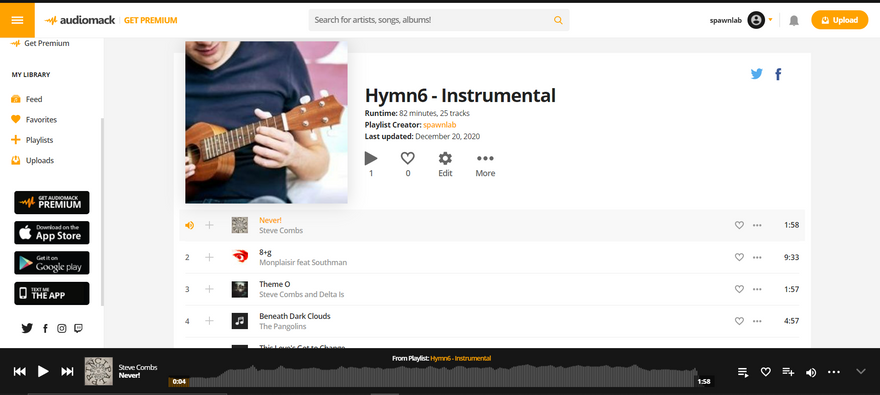This screenshot has height=395, width=880.
Task: Add current song to playlist from player bar
Action: point(788,372)
